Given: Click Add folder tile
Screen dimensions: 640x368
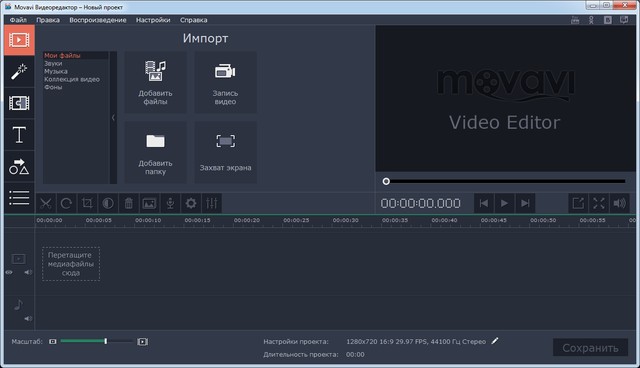Looking at the screenshot, I should 156,152.
